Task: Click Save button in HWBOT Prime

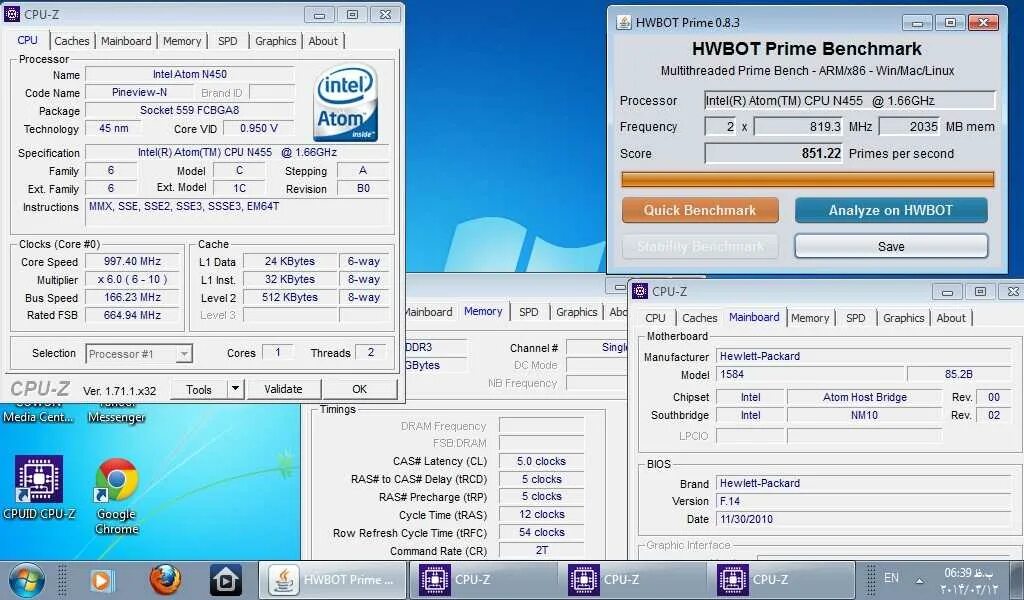Action: click(891, 246)
